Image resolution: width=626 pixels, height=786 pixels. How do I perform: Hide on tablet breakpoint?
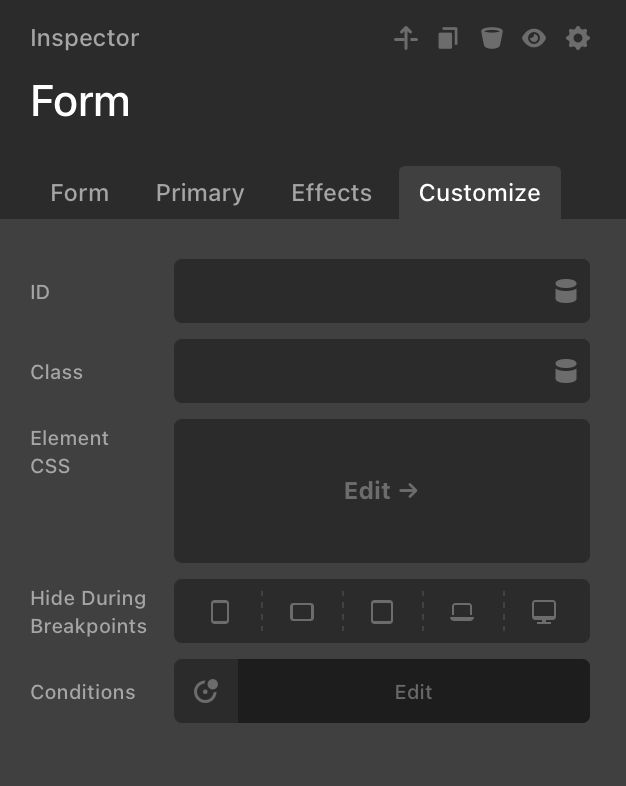382,611
